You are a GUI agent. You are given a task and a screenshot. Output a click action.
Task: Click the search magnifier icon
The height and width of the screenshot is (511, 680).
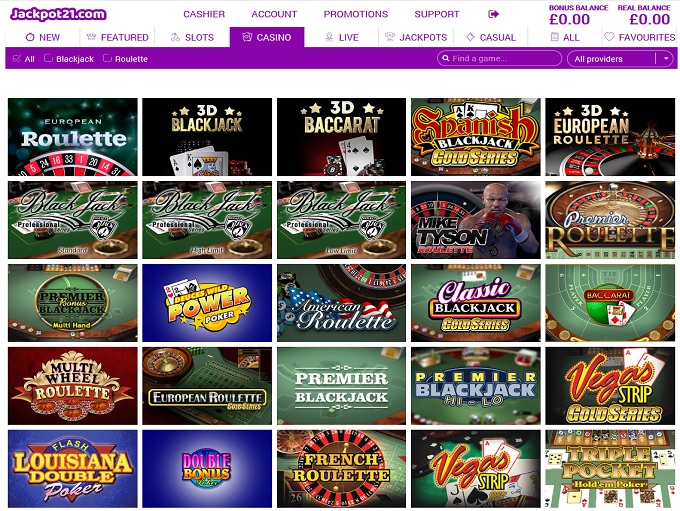click(x=445, y=58)
